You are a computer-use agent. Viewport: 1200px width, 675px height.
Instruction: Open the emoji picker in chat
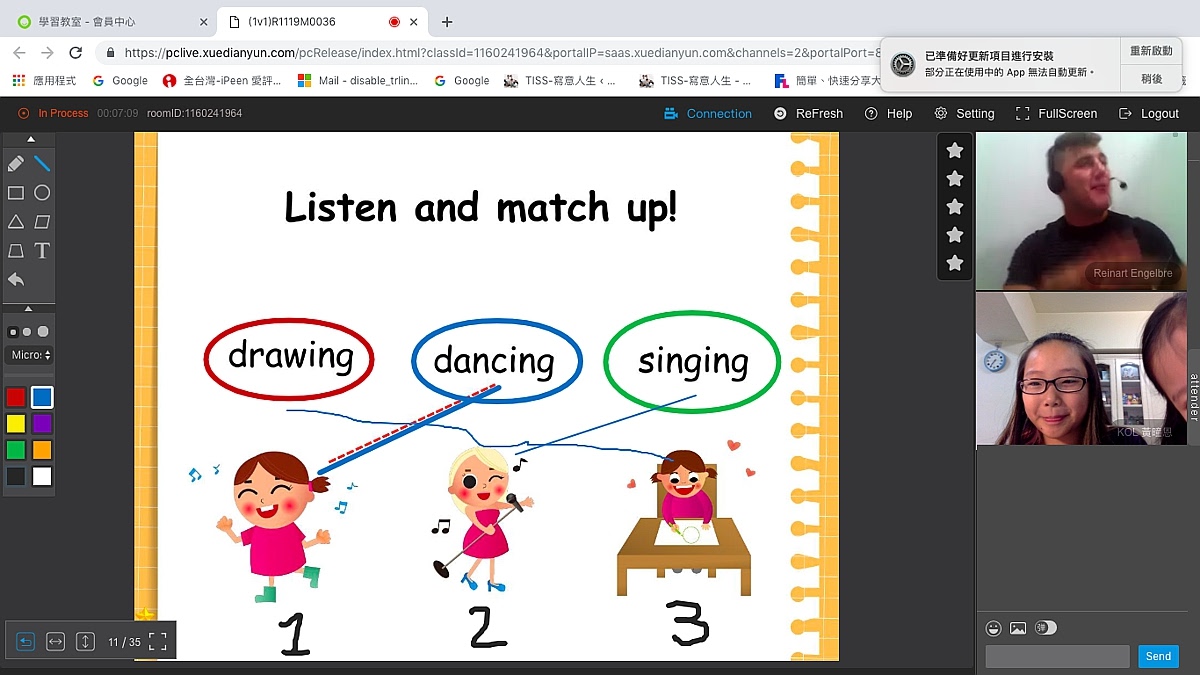coord(994,628)
